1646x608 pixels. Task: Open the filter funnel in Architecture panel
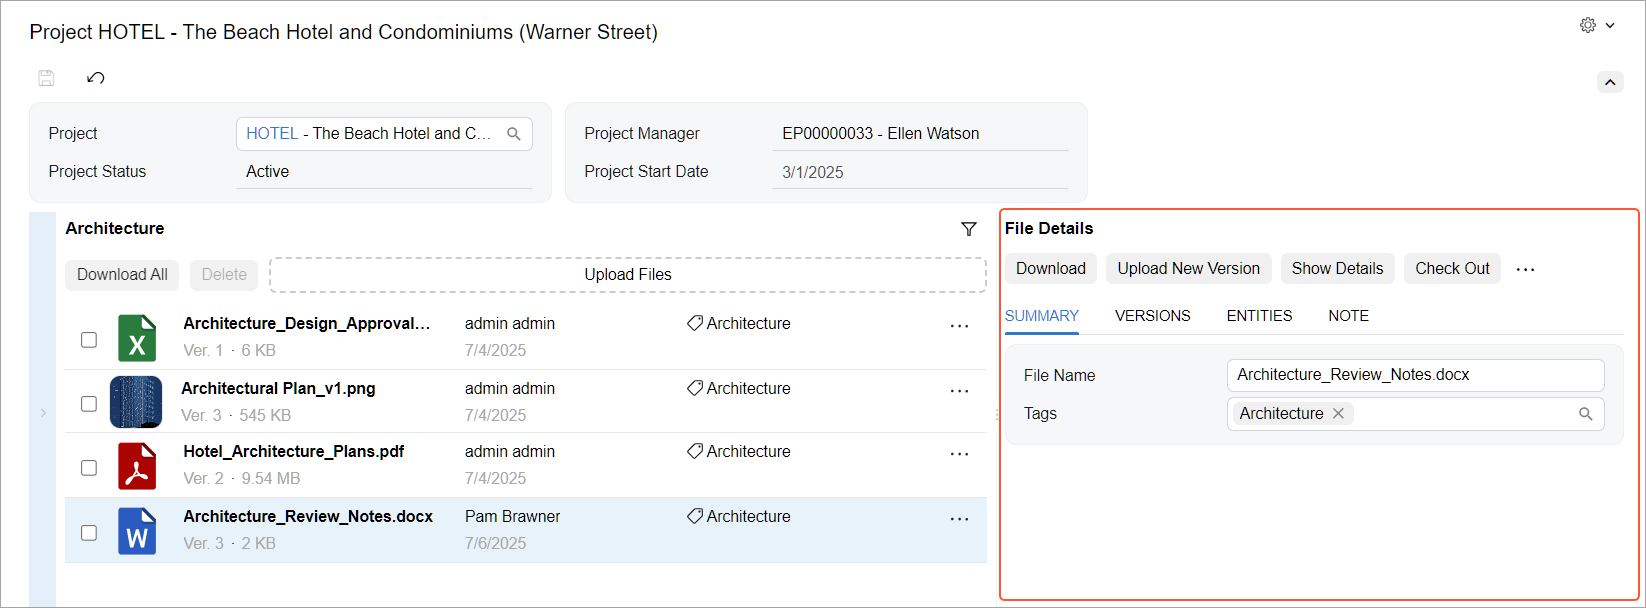(x=968, y=229)
